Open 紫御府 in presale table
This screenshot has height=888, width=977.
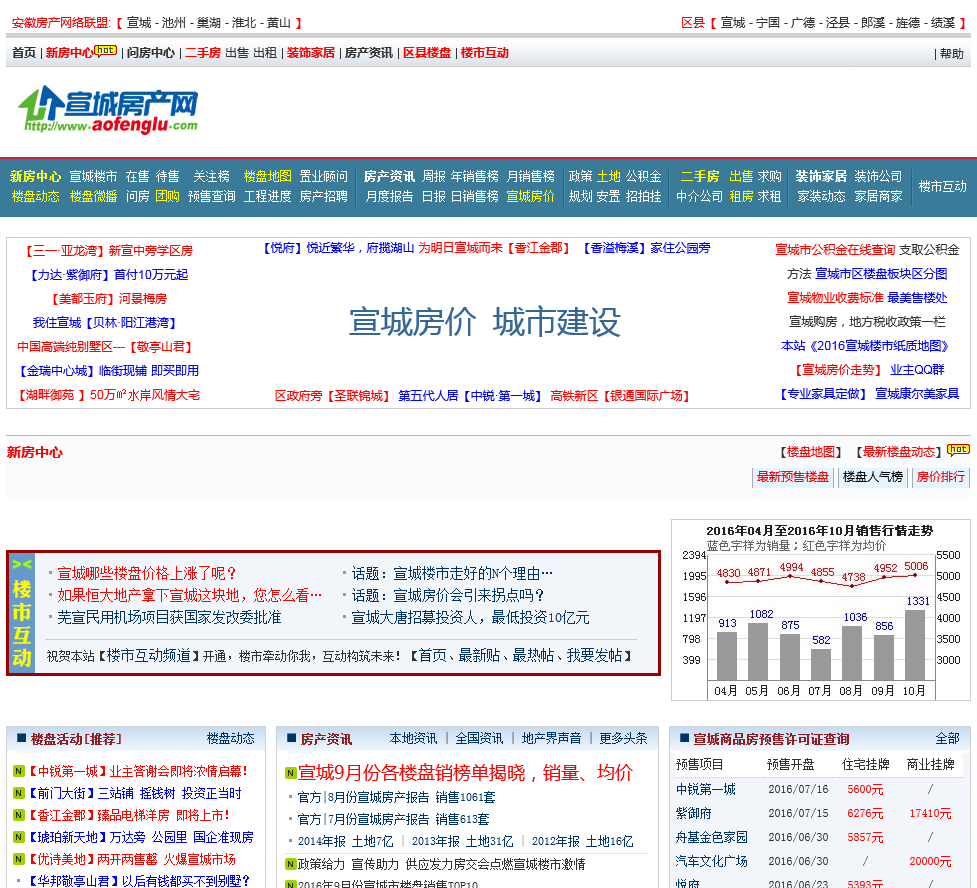tap(693, 813)
